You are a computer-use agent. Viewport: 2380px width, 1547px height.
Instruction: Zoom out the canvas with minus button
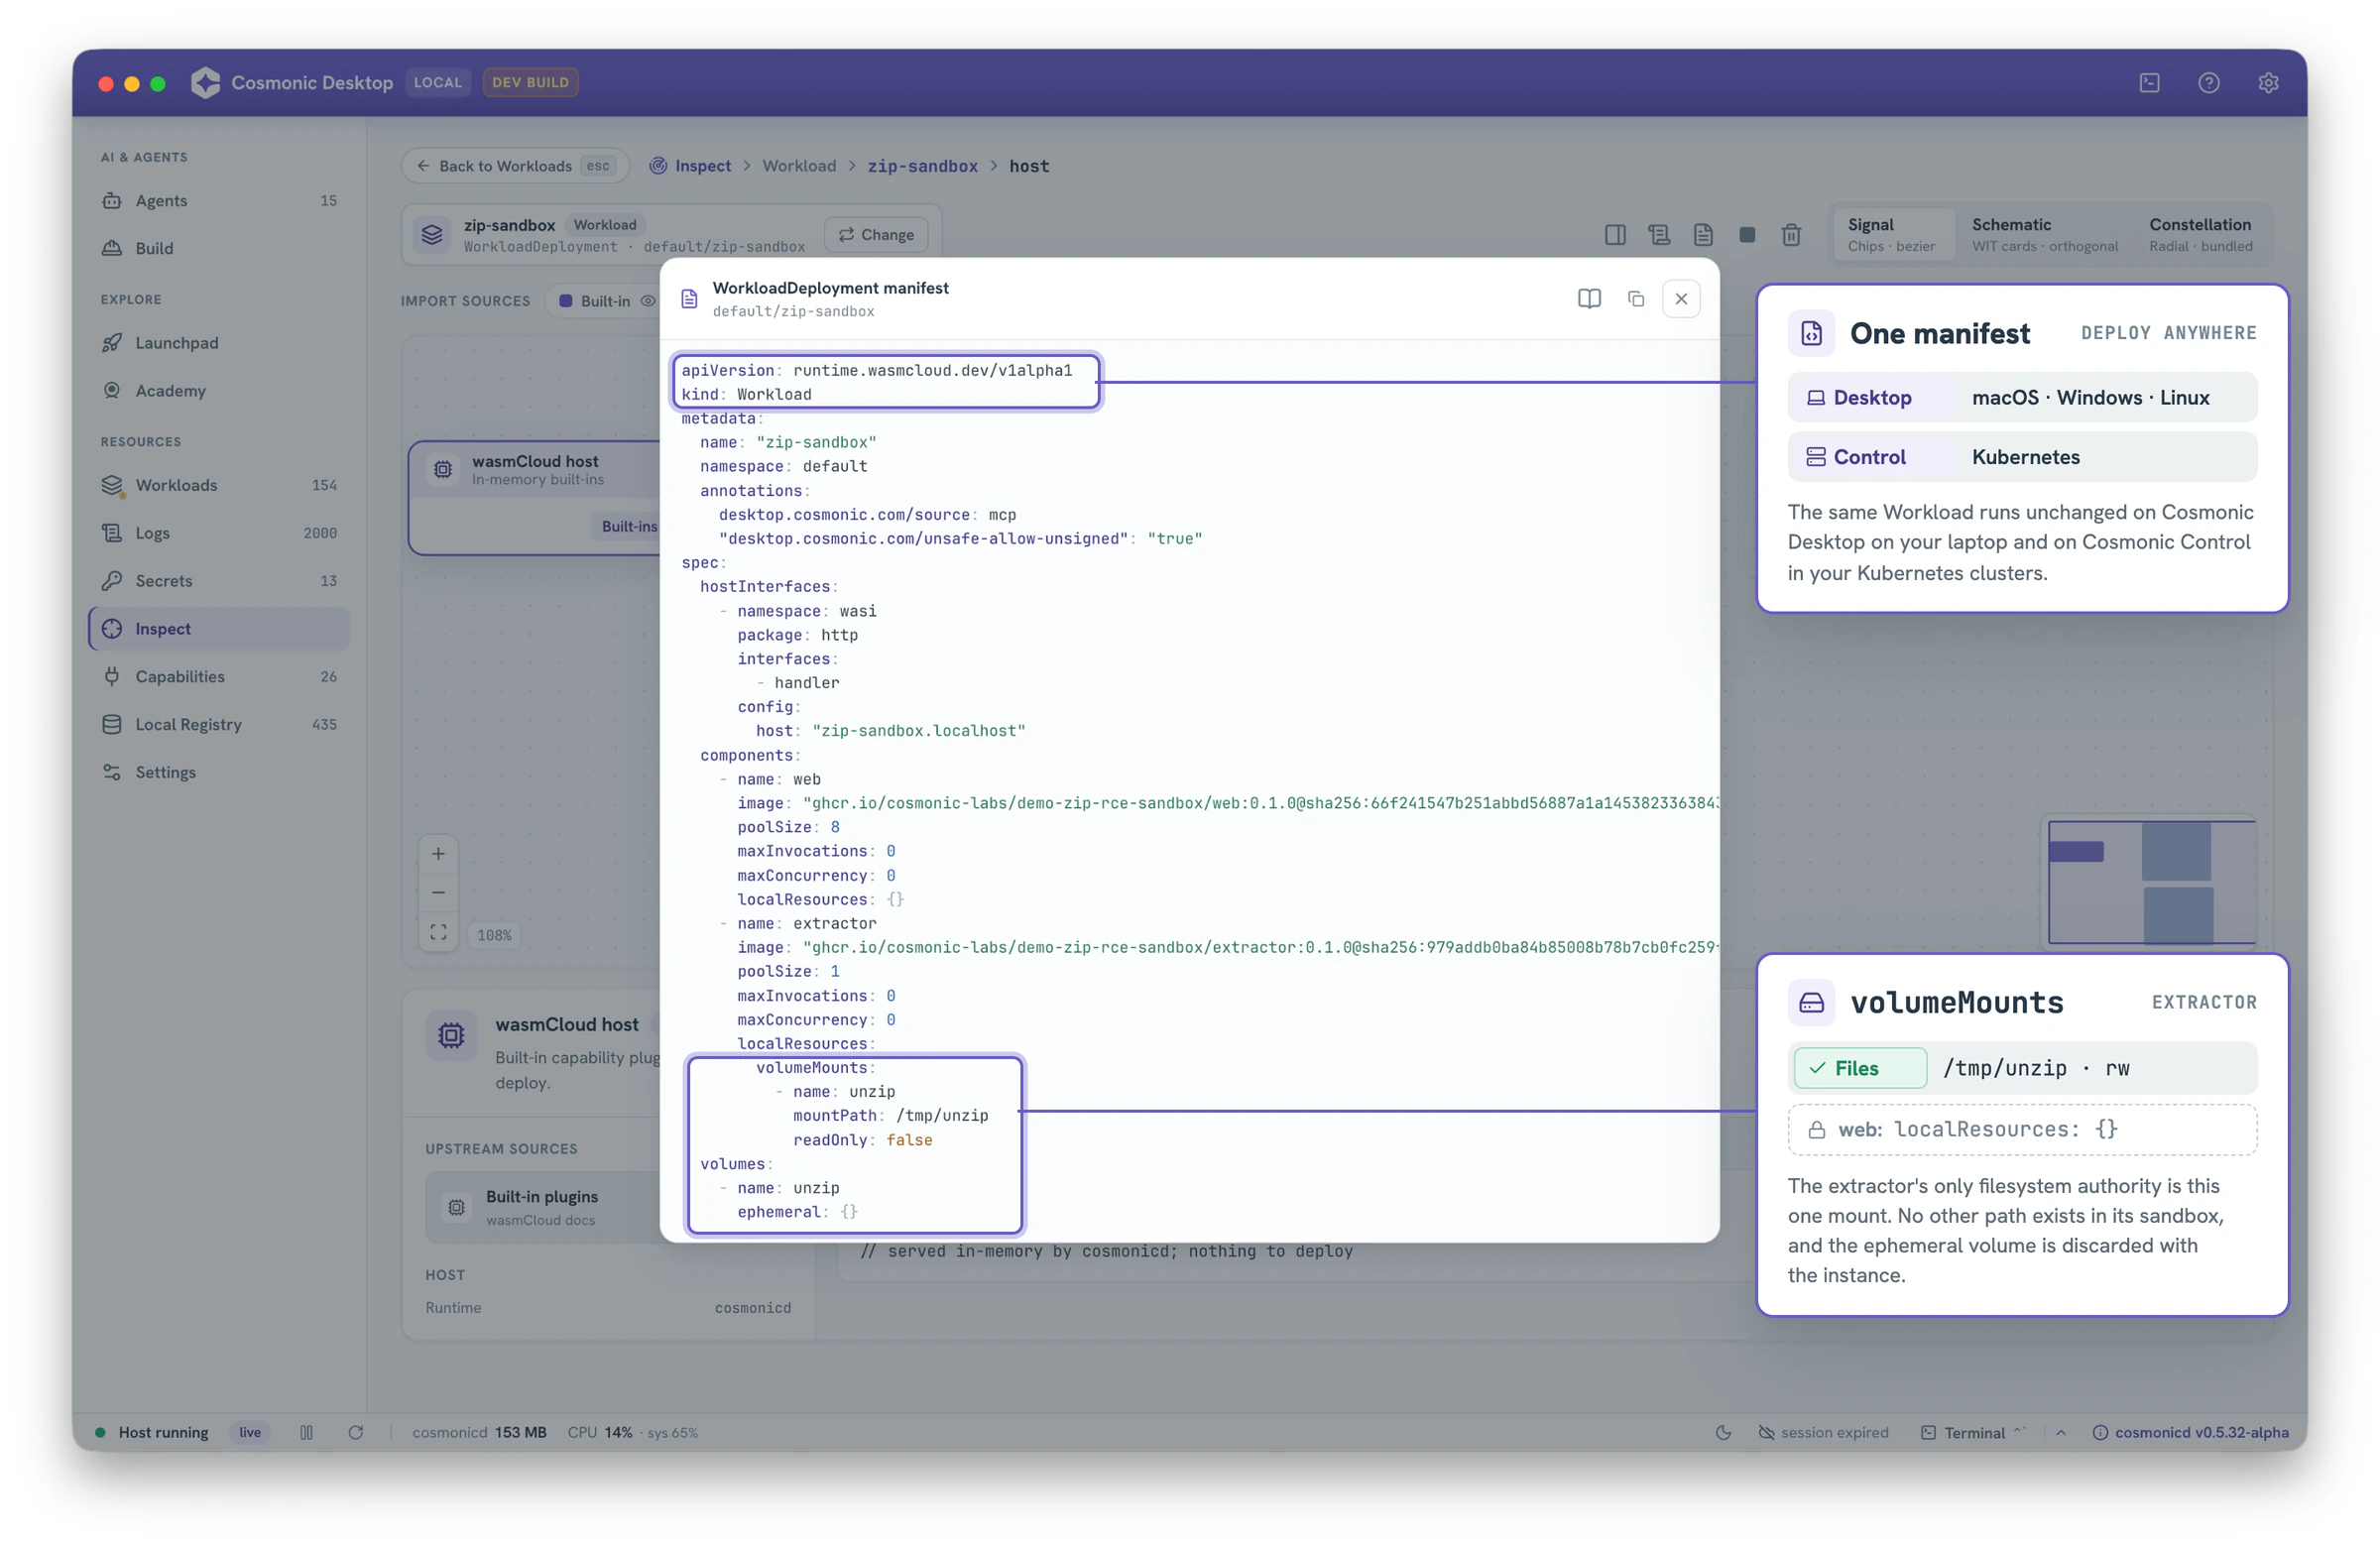[438, 892]
